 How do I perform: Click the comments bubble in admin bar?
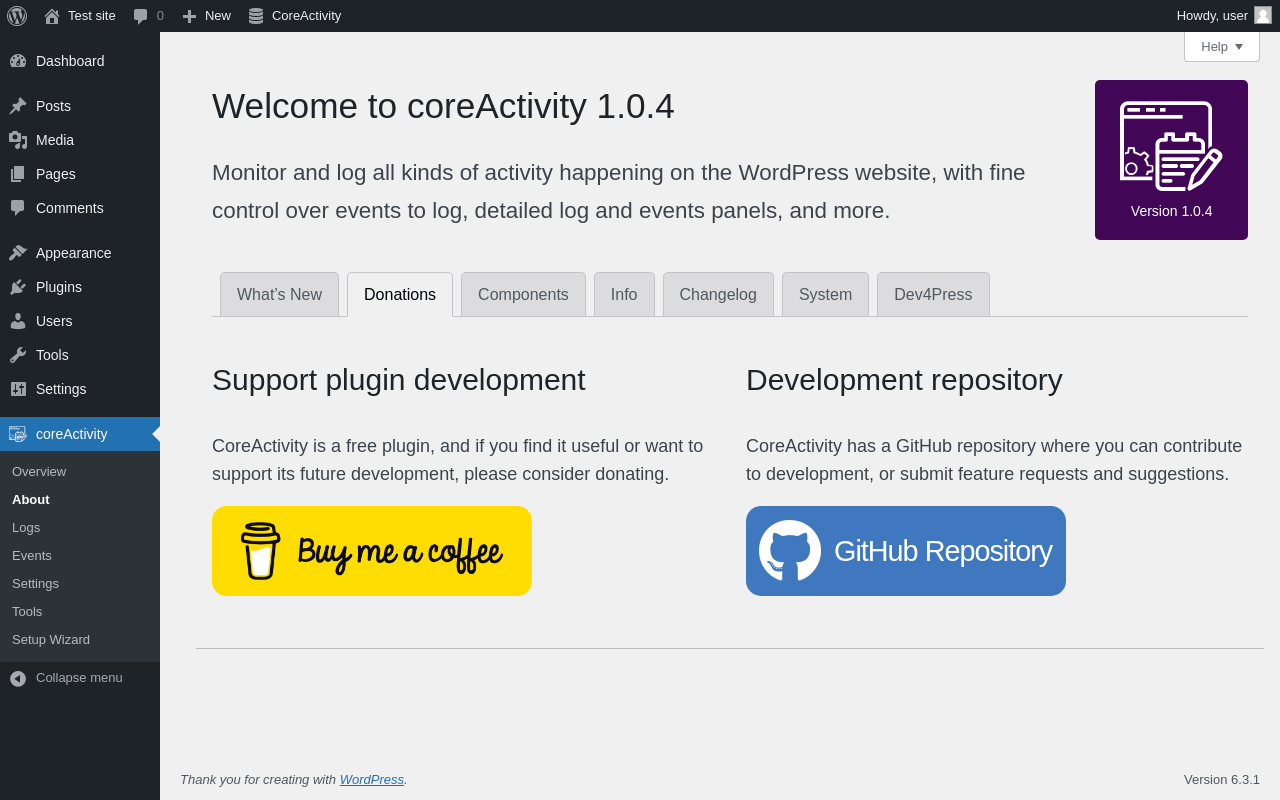tap(141, 16)
